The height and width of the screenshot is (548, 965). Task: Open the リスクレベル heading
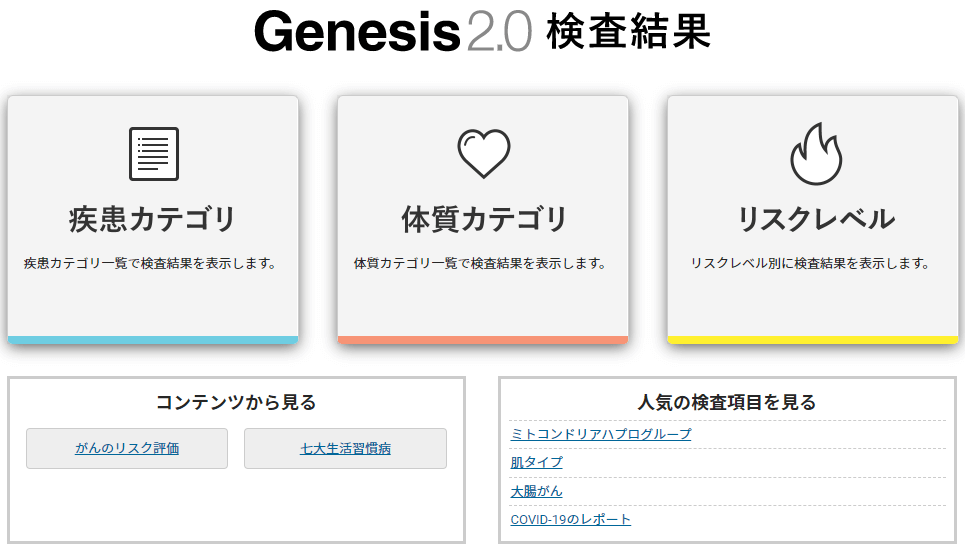[816, 219]
